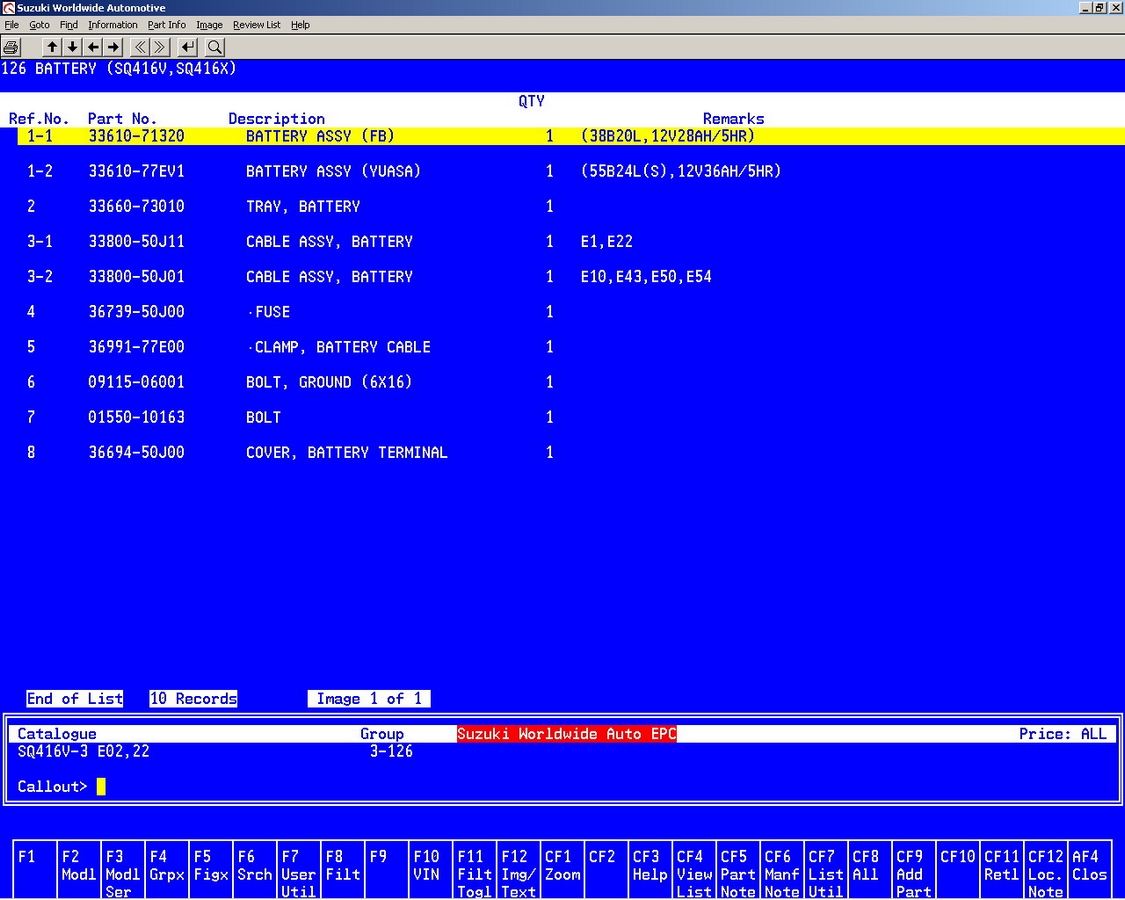Viewport: 1125px width, 900px height.
Task: Click the AF4 Clos button
Action: tap(1090, 869)
